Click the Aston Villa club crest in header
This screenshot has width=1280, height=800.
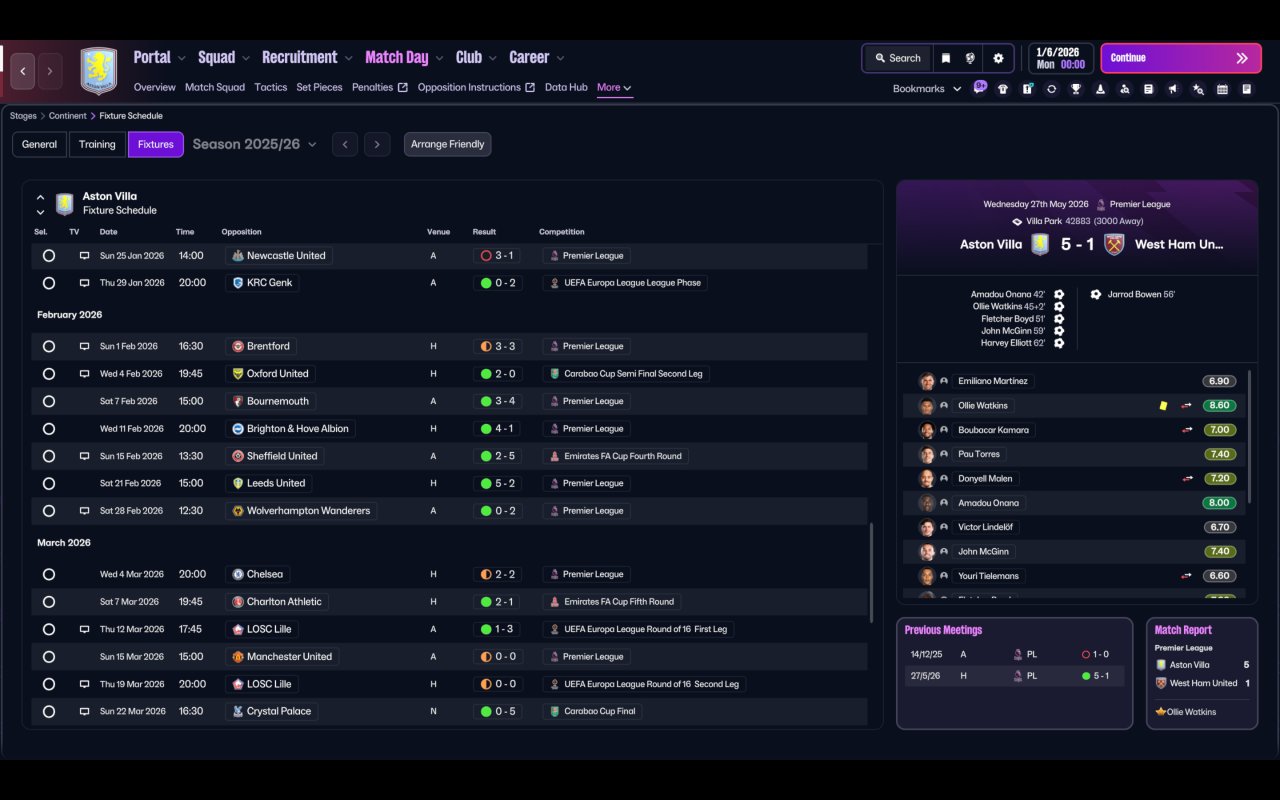coord(98,71)
